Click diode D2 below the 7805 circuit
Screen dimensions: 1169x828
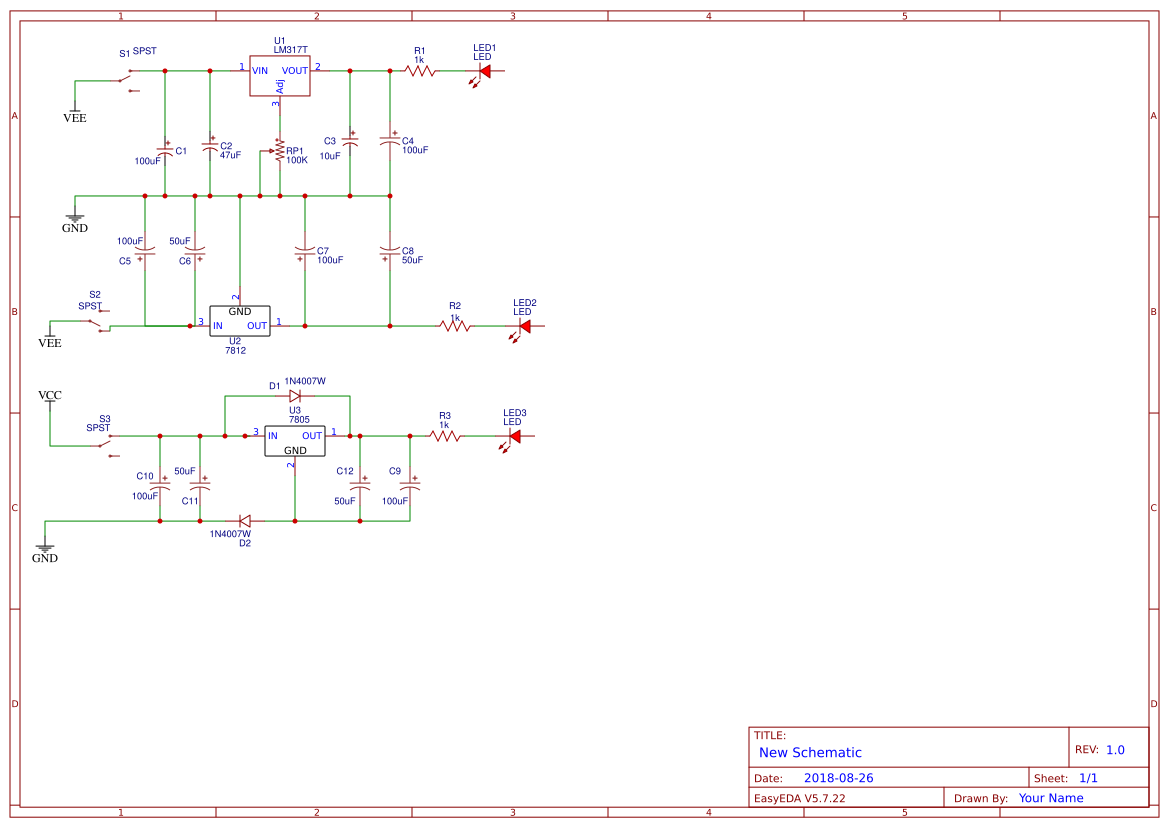246,522
